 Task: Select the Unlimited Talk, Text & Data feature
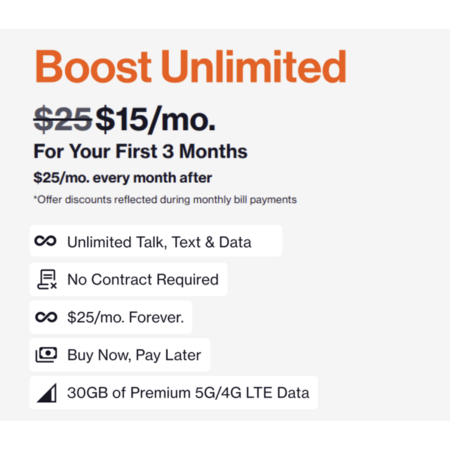click(x=156, y=241)
